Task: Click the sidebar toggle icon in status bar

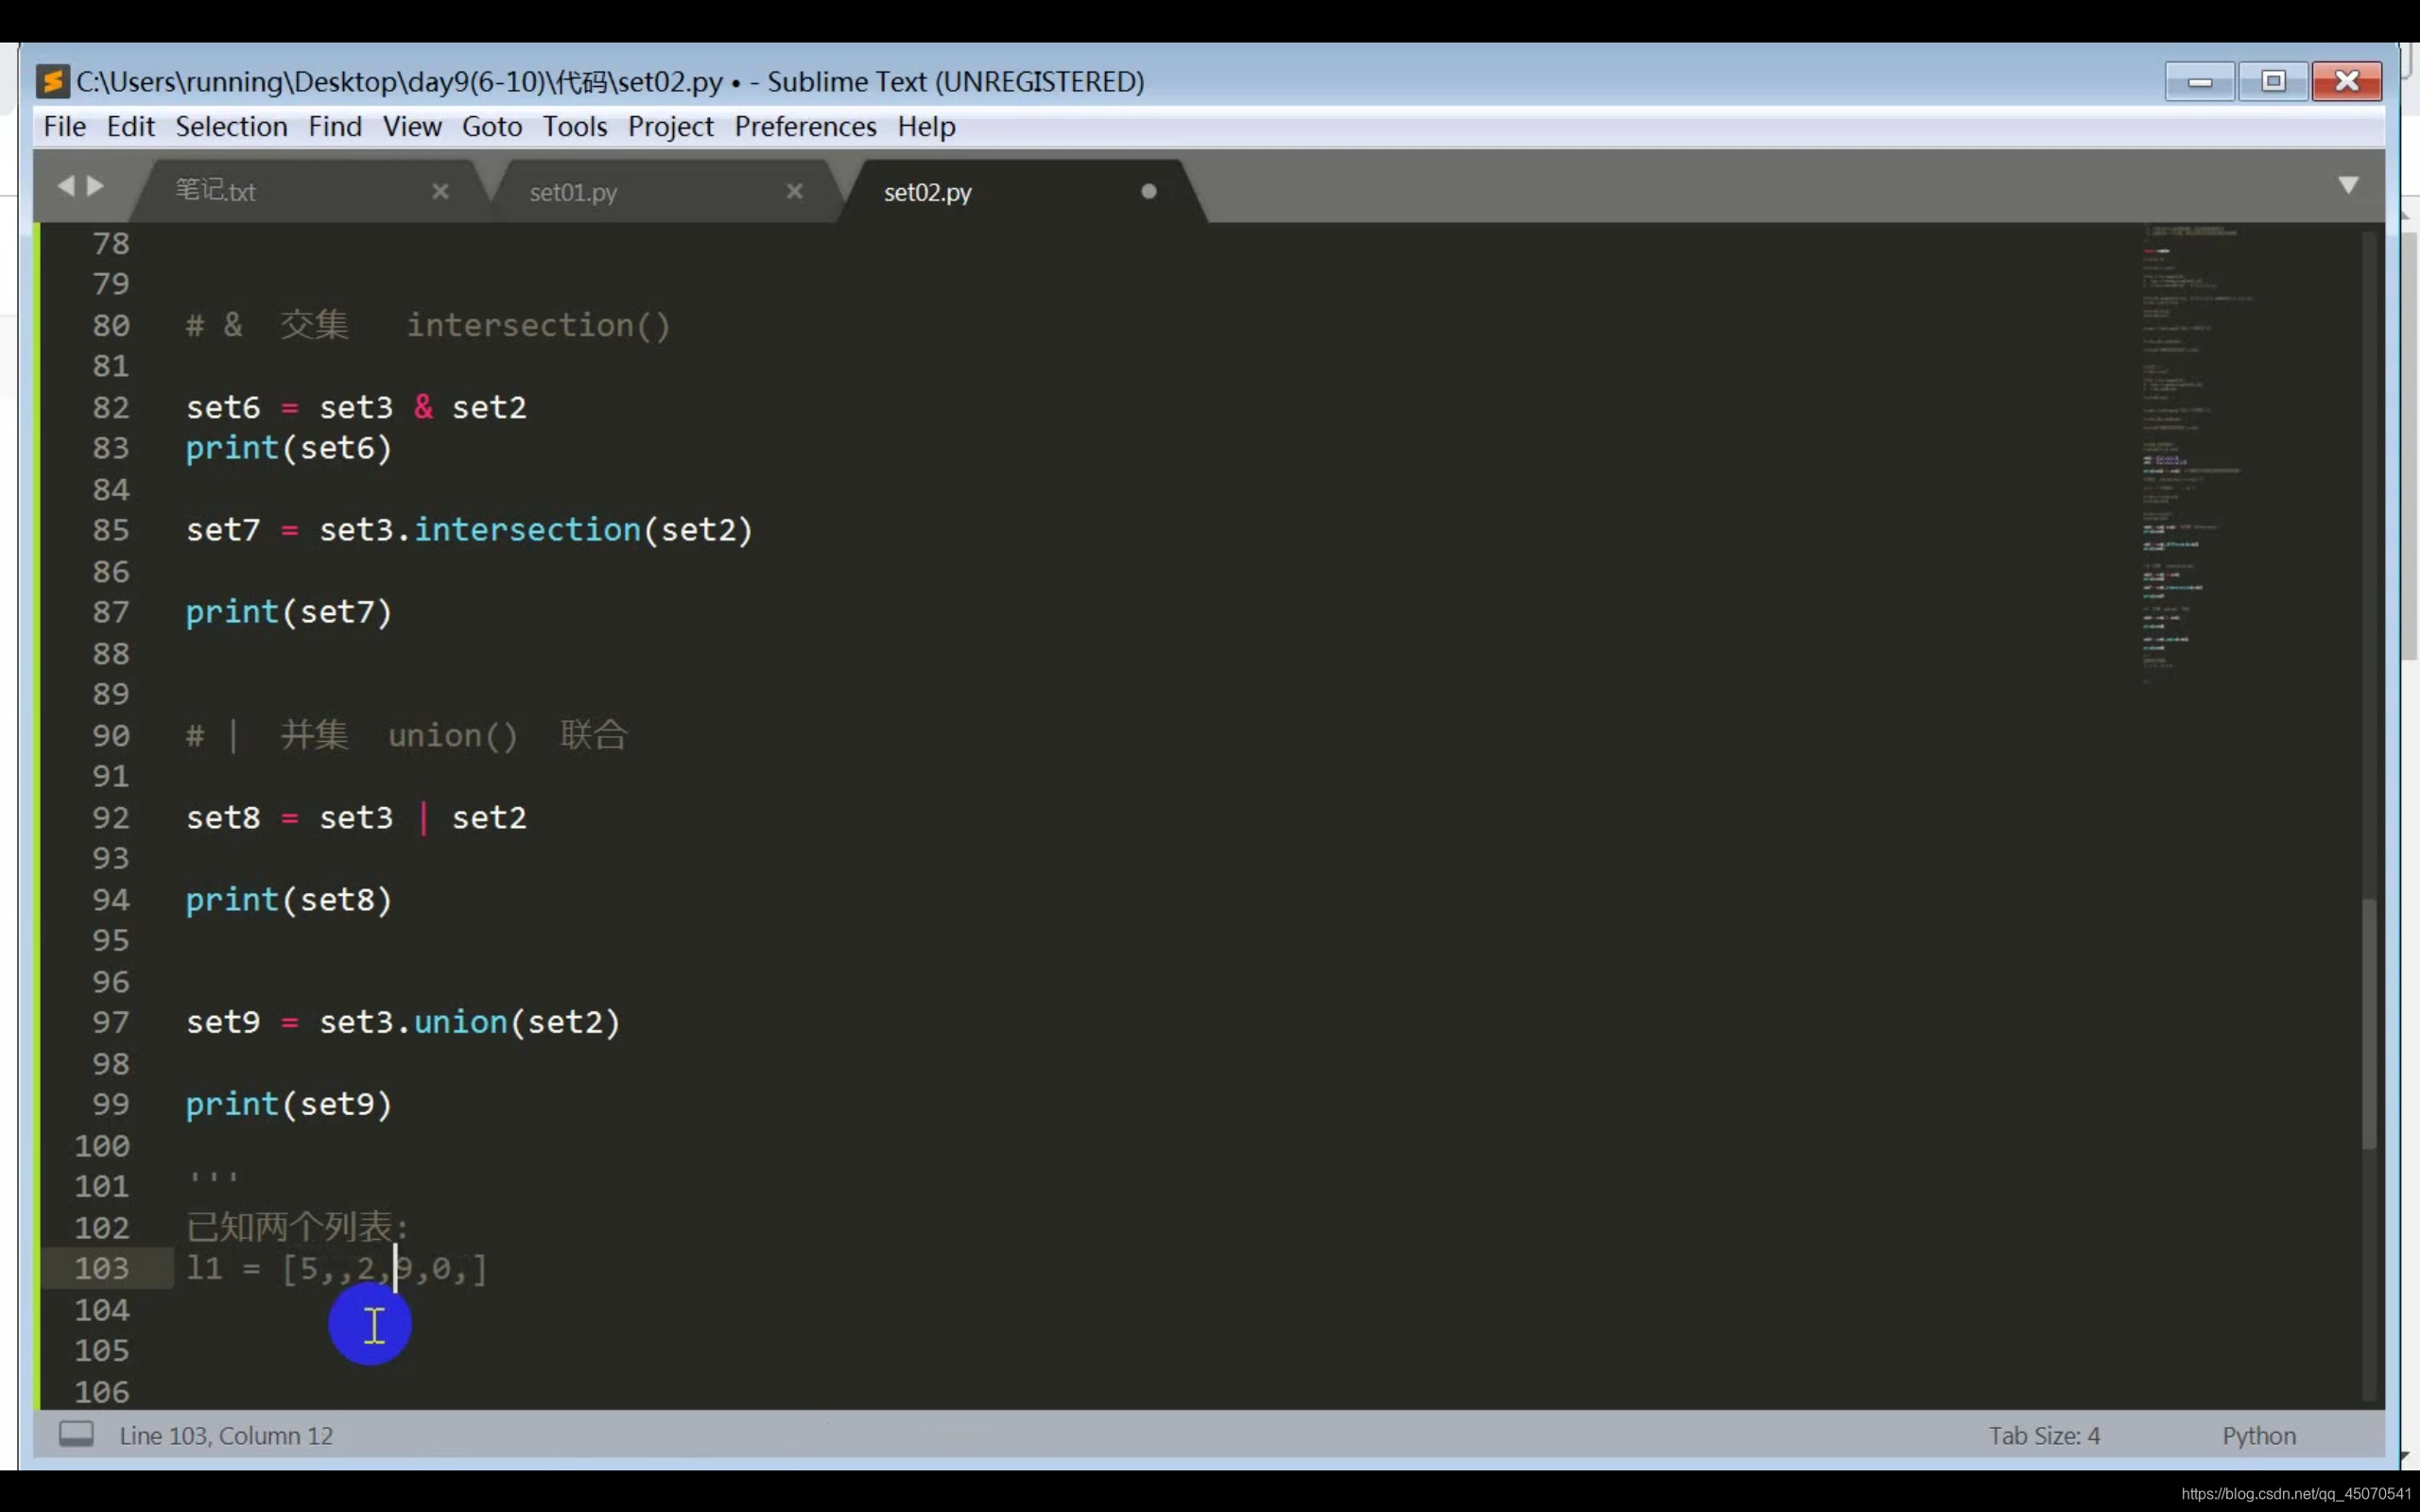Action: click(76, 1434)
